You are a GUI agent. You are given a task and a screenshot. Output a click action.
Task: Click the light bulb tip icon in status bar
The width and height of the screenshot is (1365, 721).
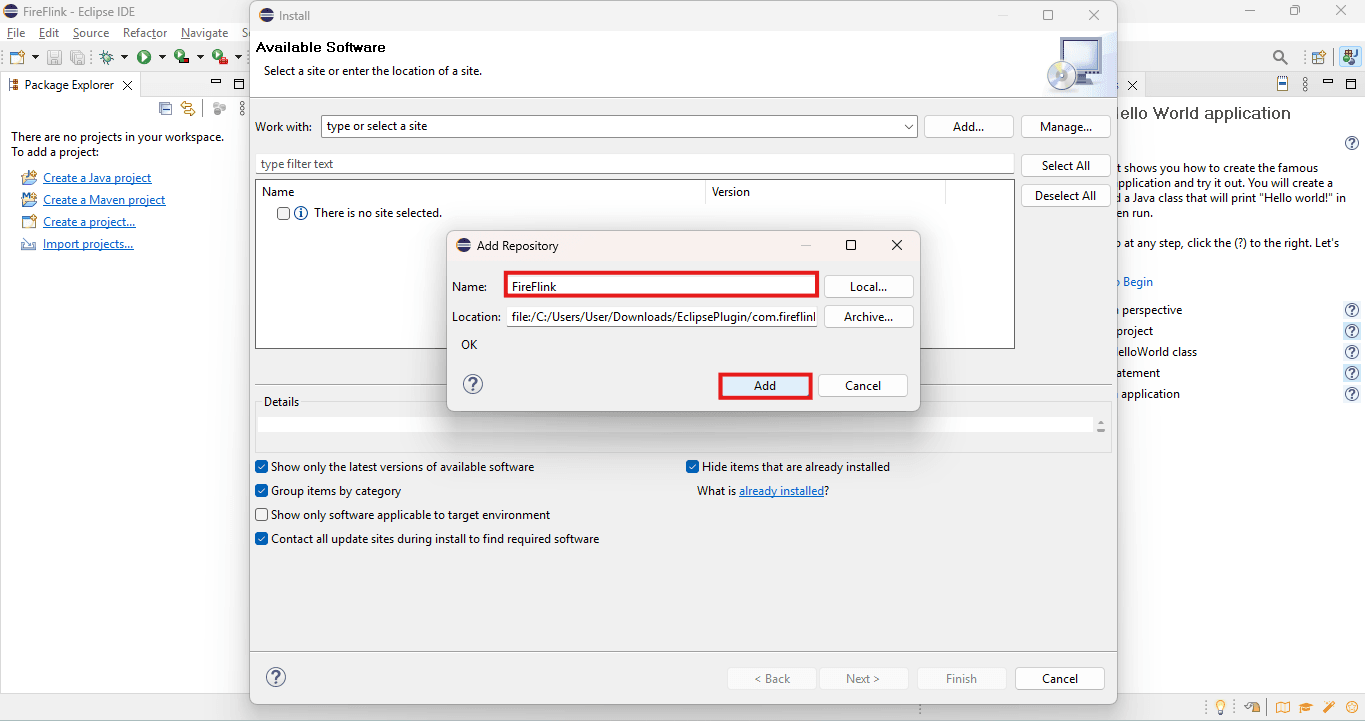point(1220,707)
